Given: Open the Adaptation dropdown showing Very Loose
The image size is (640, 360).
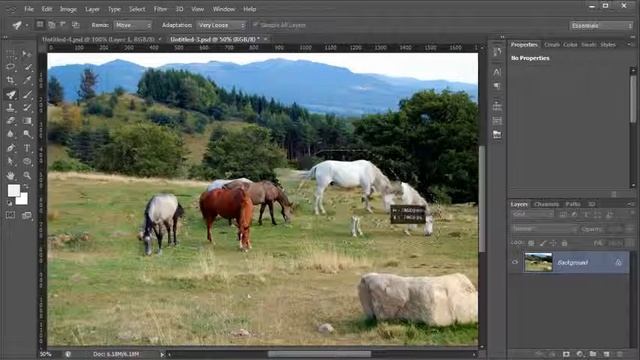Looking at the screenshot, I should point(221,25).
